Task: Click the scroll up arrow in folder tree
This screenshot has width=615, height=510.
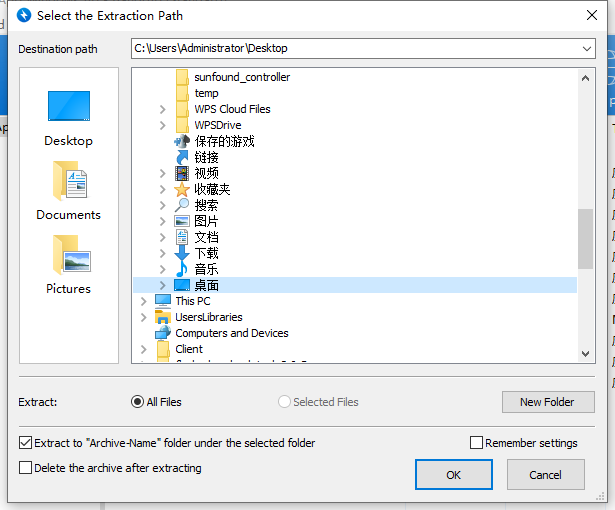Action: [x=585, y=78]
